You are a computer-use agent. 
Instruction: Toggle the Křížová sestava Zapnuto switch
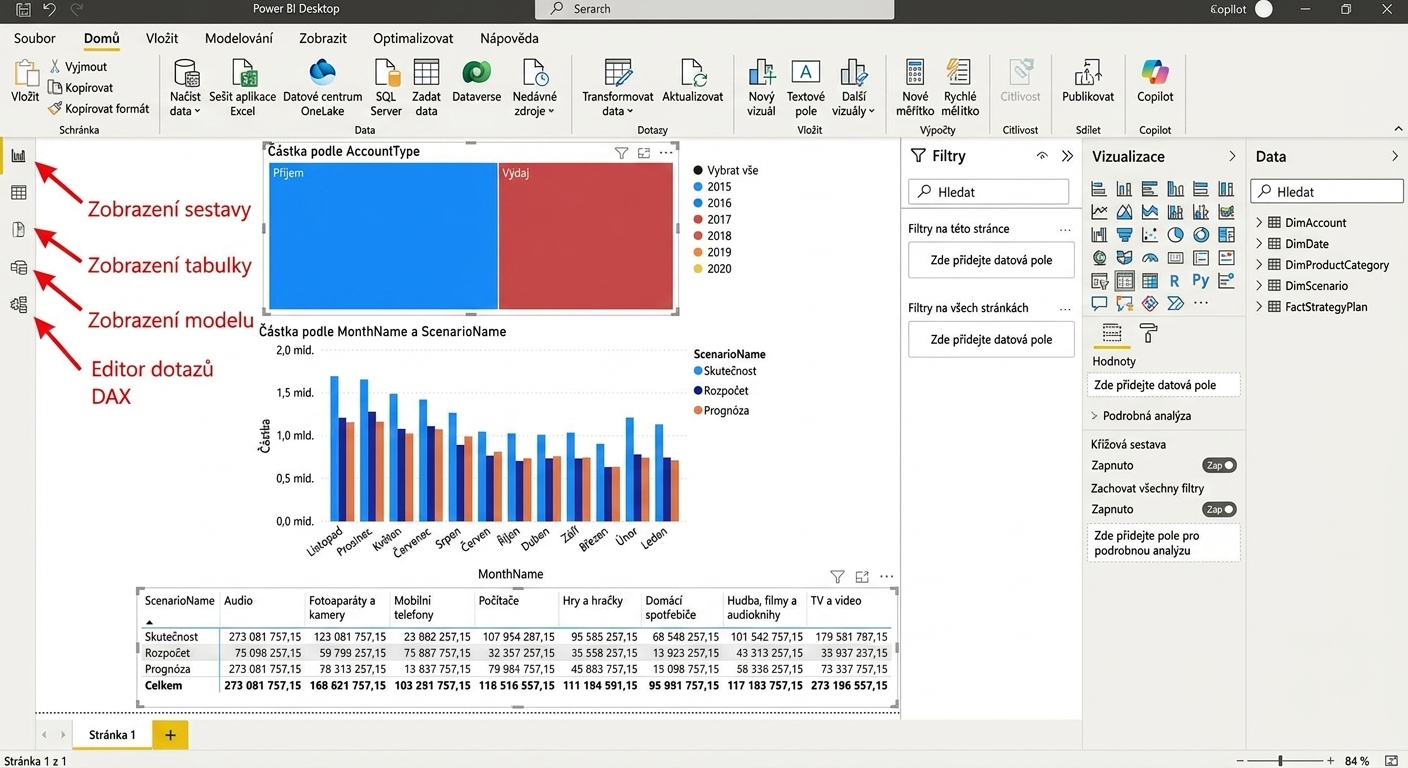click(1219, 465)
